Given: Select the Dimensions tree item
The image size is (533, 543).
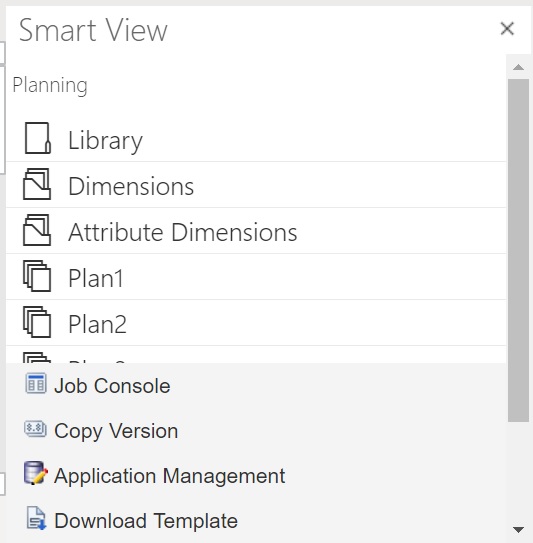Looking at the screenshot, I should pyautogui.click(x=256, y=185).
